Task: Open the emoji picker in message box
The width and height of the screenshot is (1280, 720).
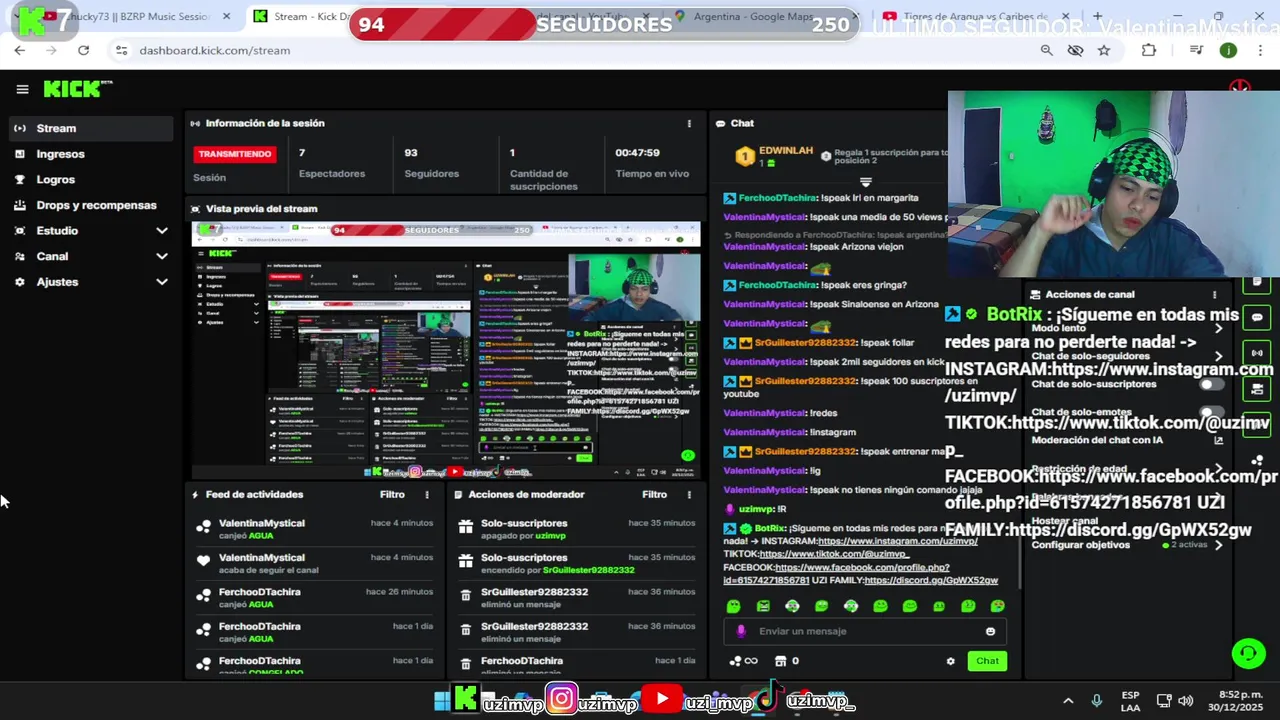Action: [x=991, y=631]
